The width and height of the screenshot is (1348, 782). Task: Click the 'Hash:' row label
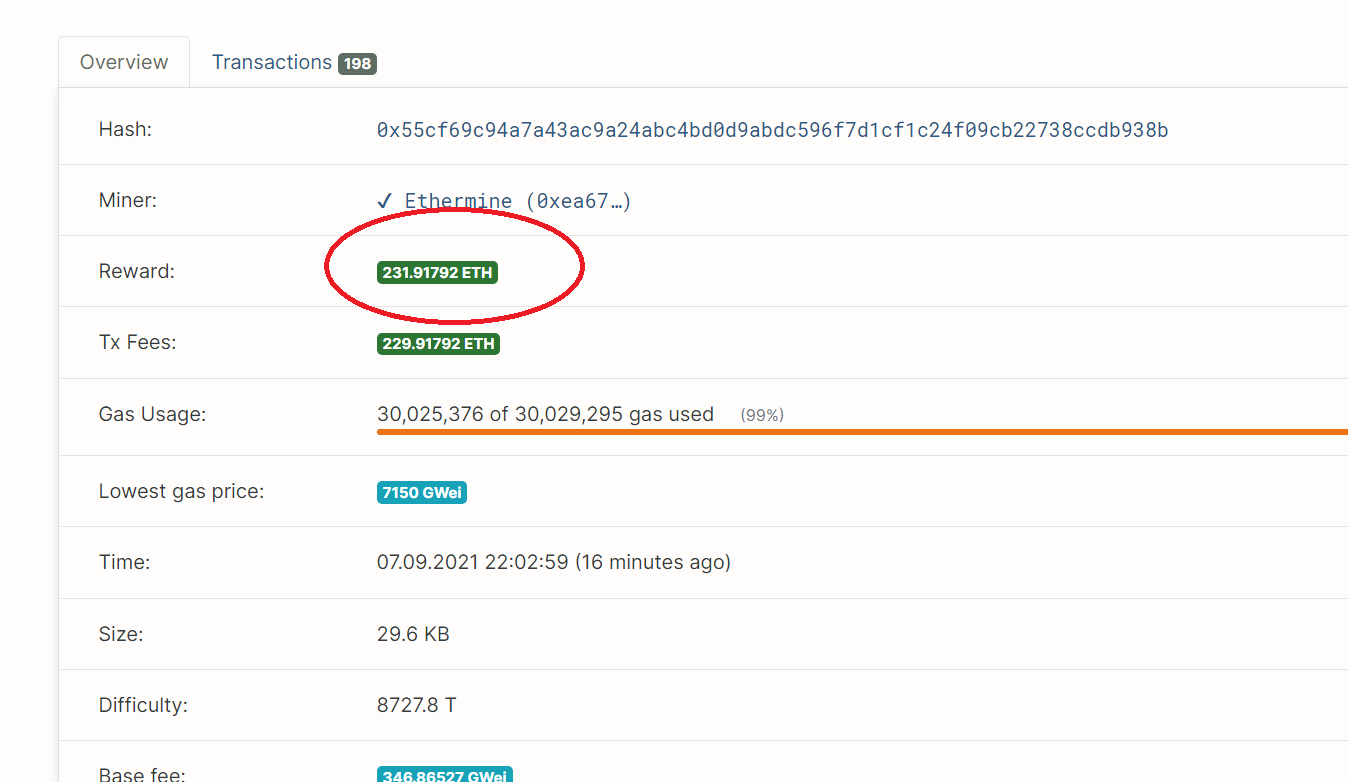coord(125,129)
